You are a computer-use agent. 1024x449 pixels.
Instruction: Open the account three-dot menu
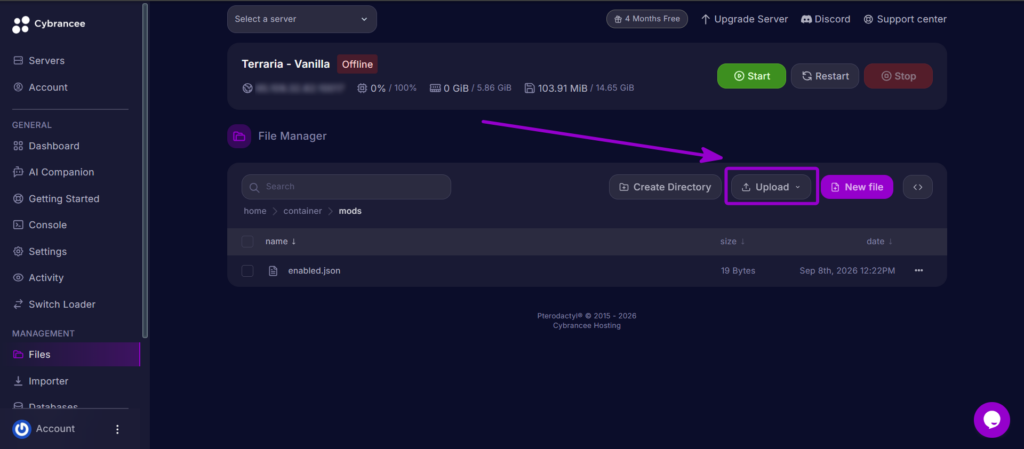click(x=118, y=429)
